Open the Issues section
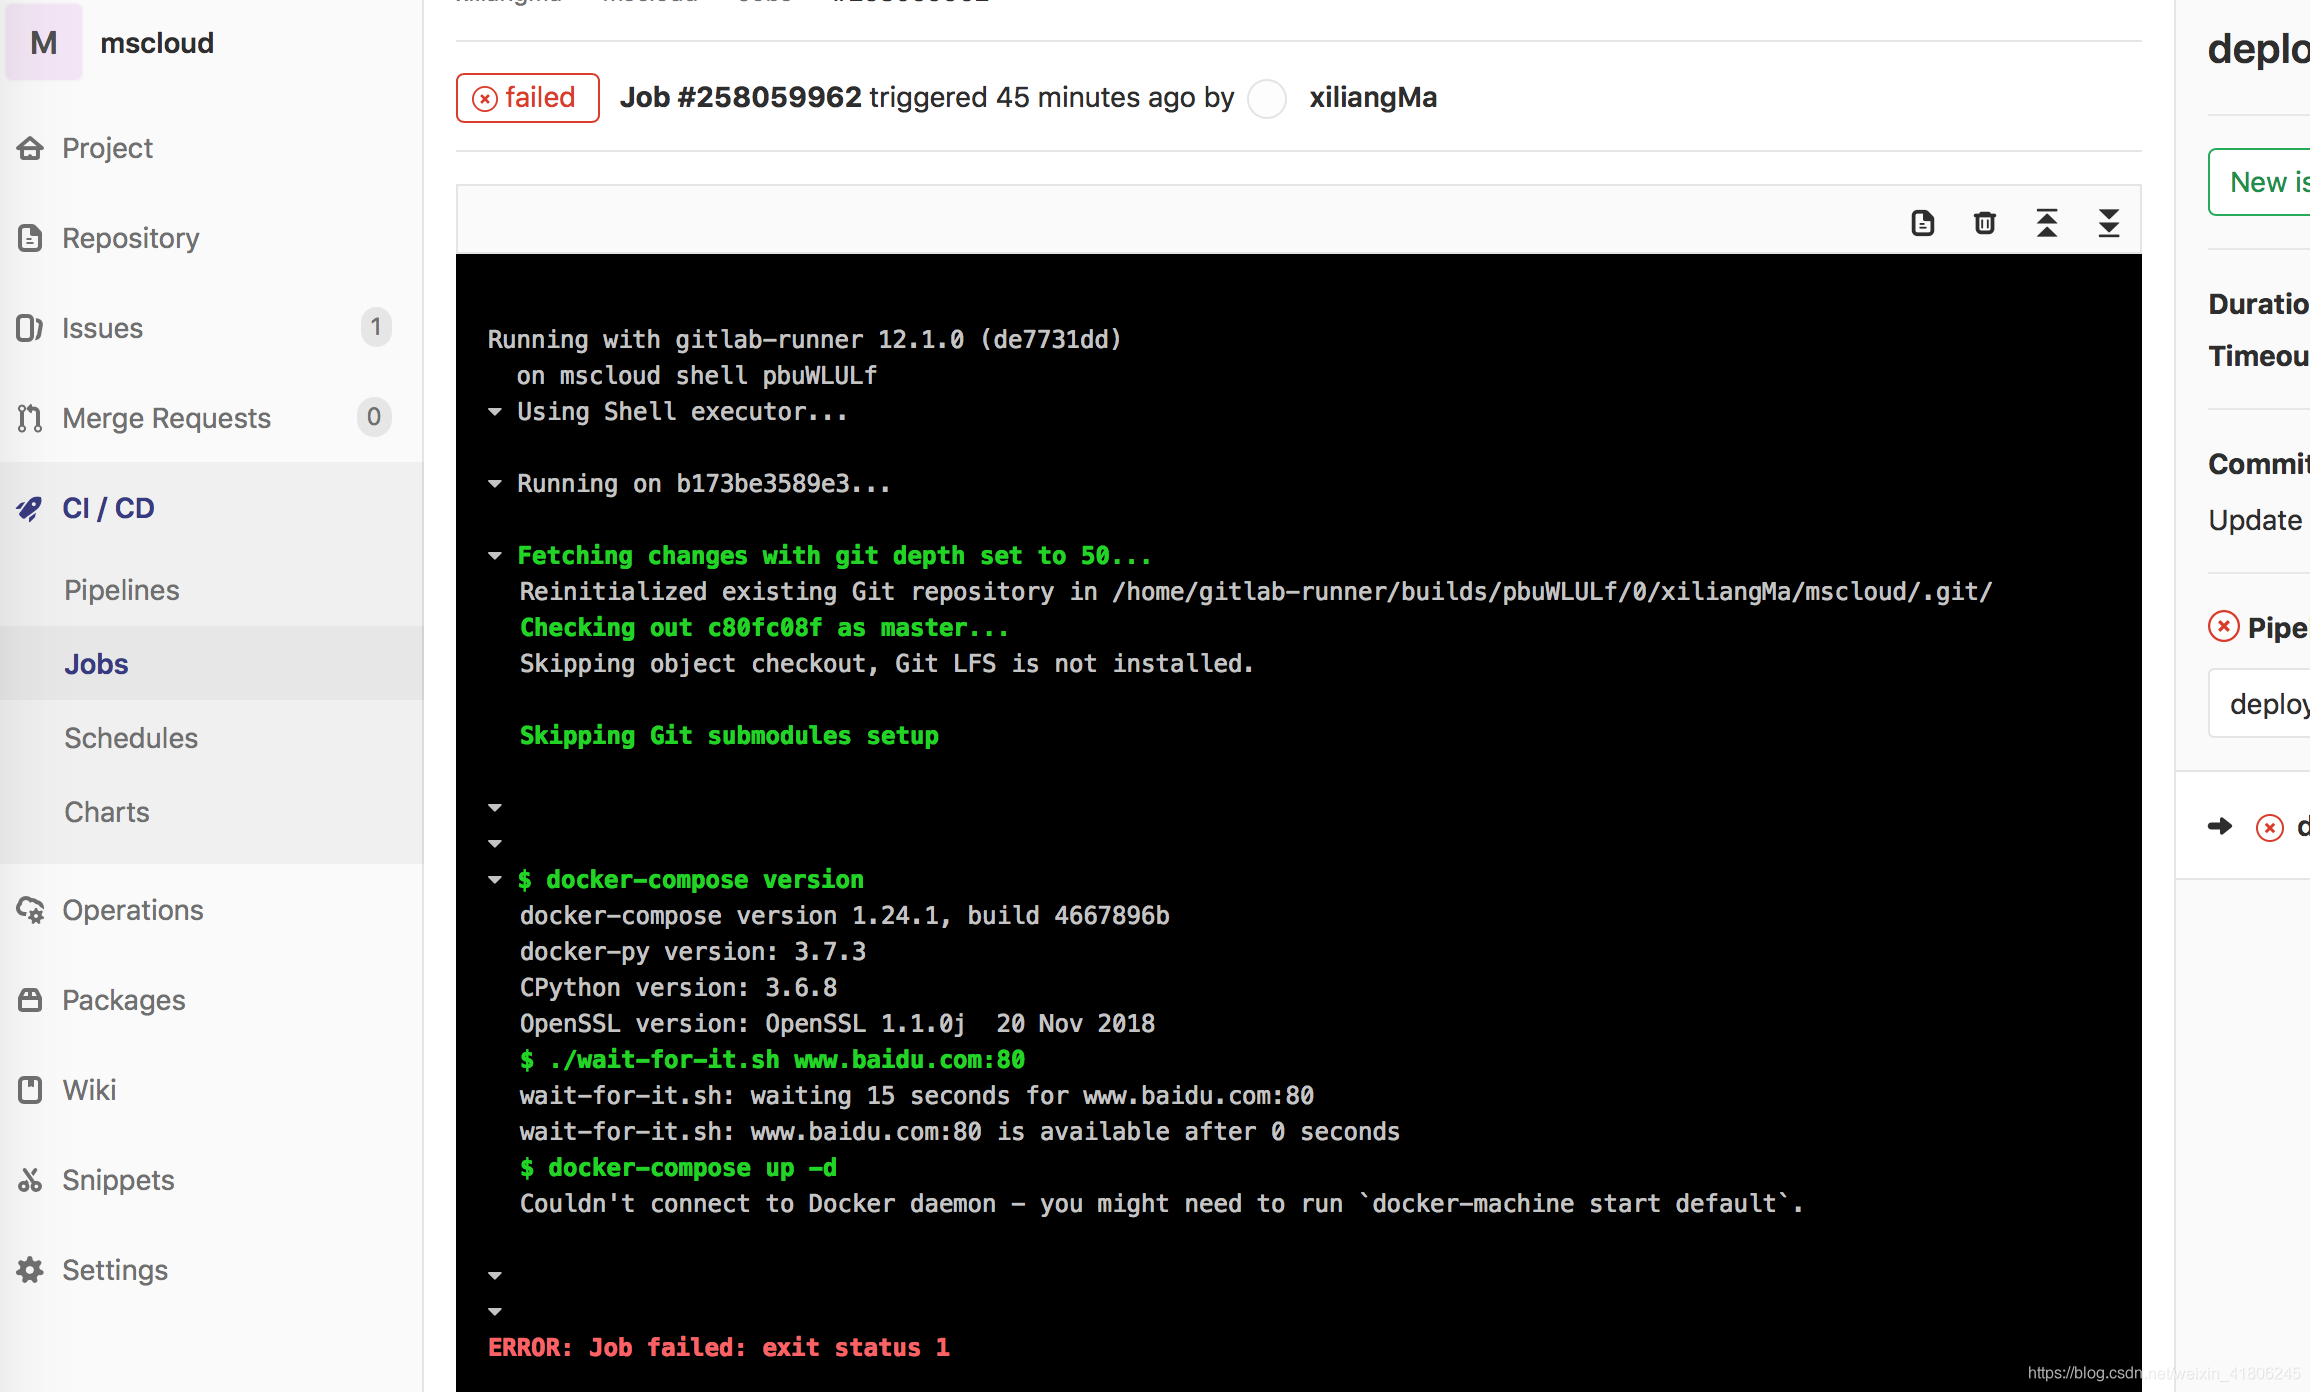Viewport: 2310px width, 1392px height. 102,327
